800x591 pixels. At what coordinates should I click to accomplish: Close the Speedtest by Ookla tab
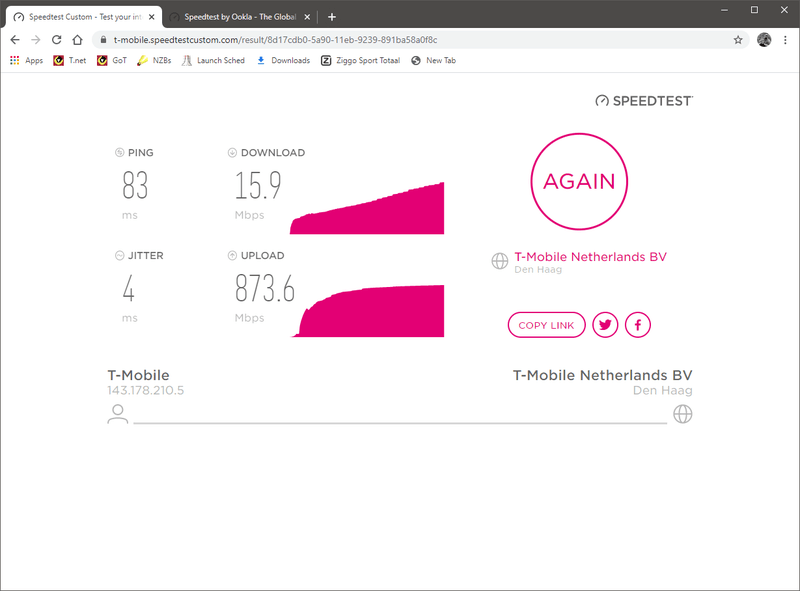307,17
